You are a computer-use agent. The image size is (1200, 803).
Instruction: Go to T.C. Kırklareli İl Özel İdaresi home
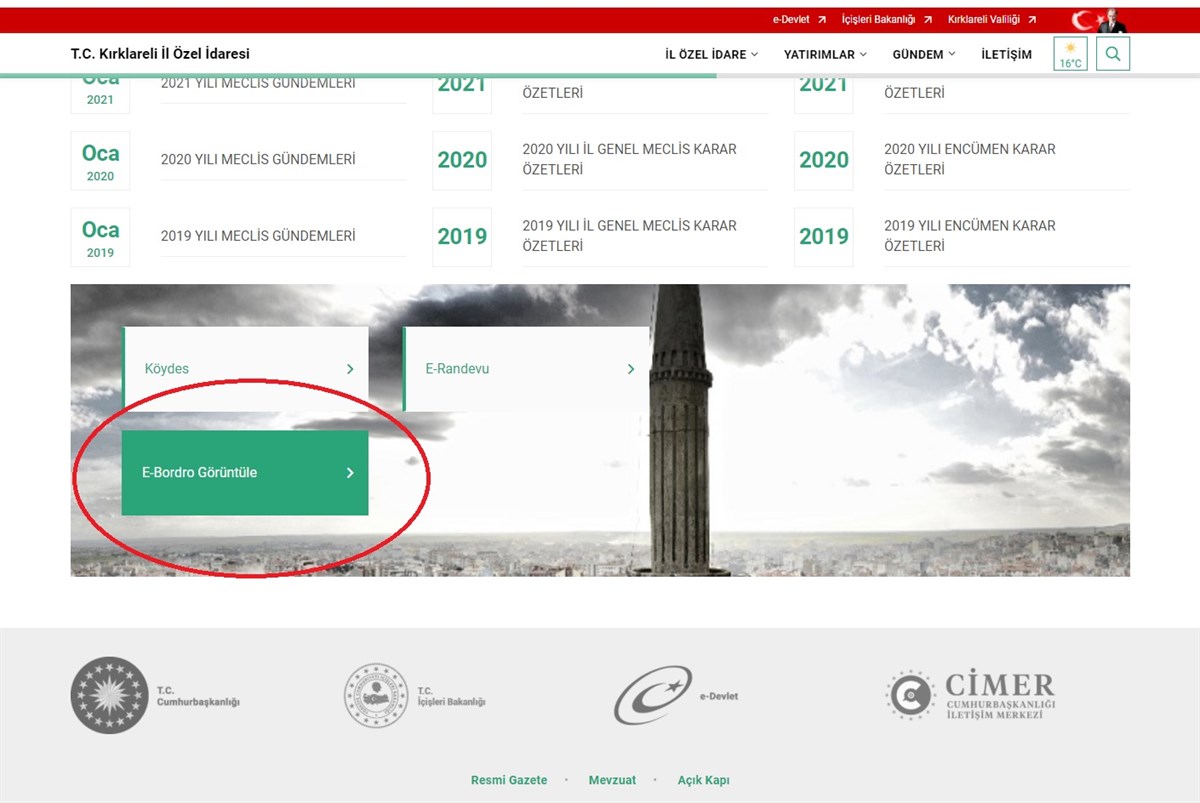point(160,54)
